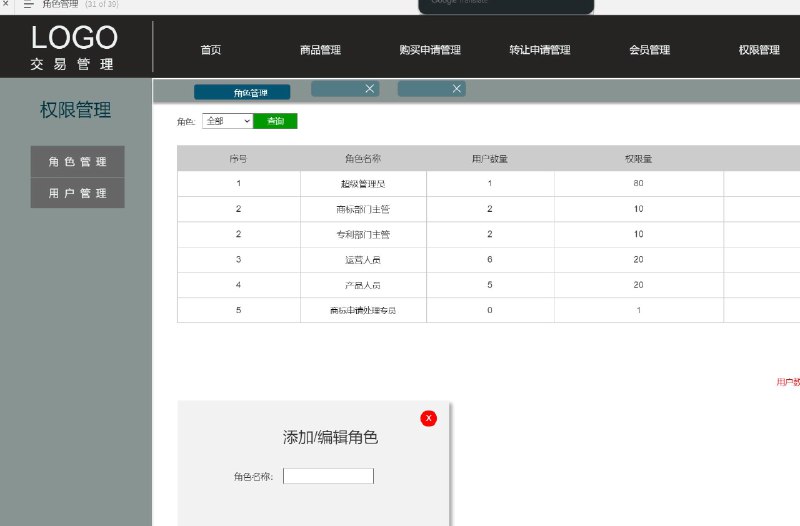
Task: Click the 权限量 column header
Action: (638, 159)
